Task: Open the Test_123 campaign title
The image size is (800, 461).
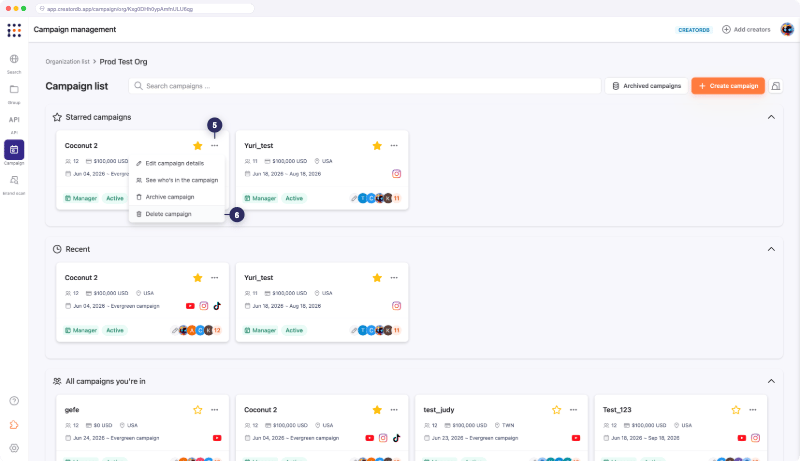Action: point(617,410)
